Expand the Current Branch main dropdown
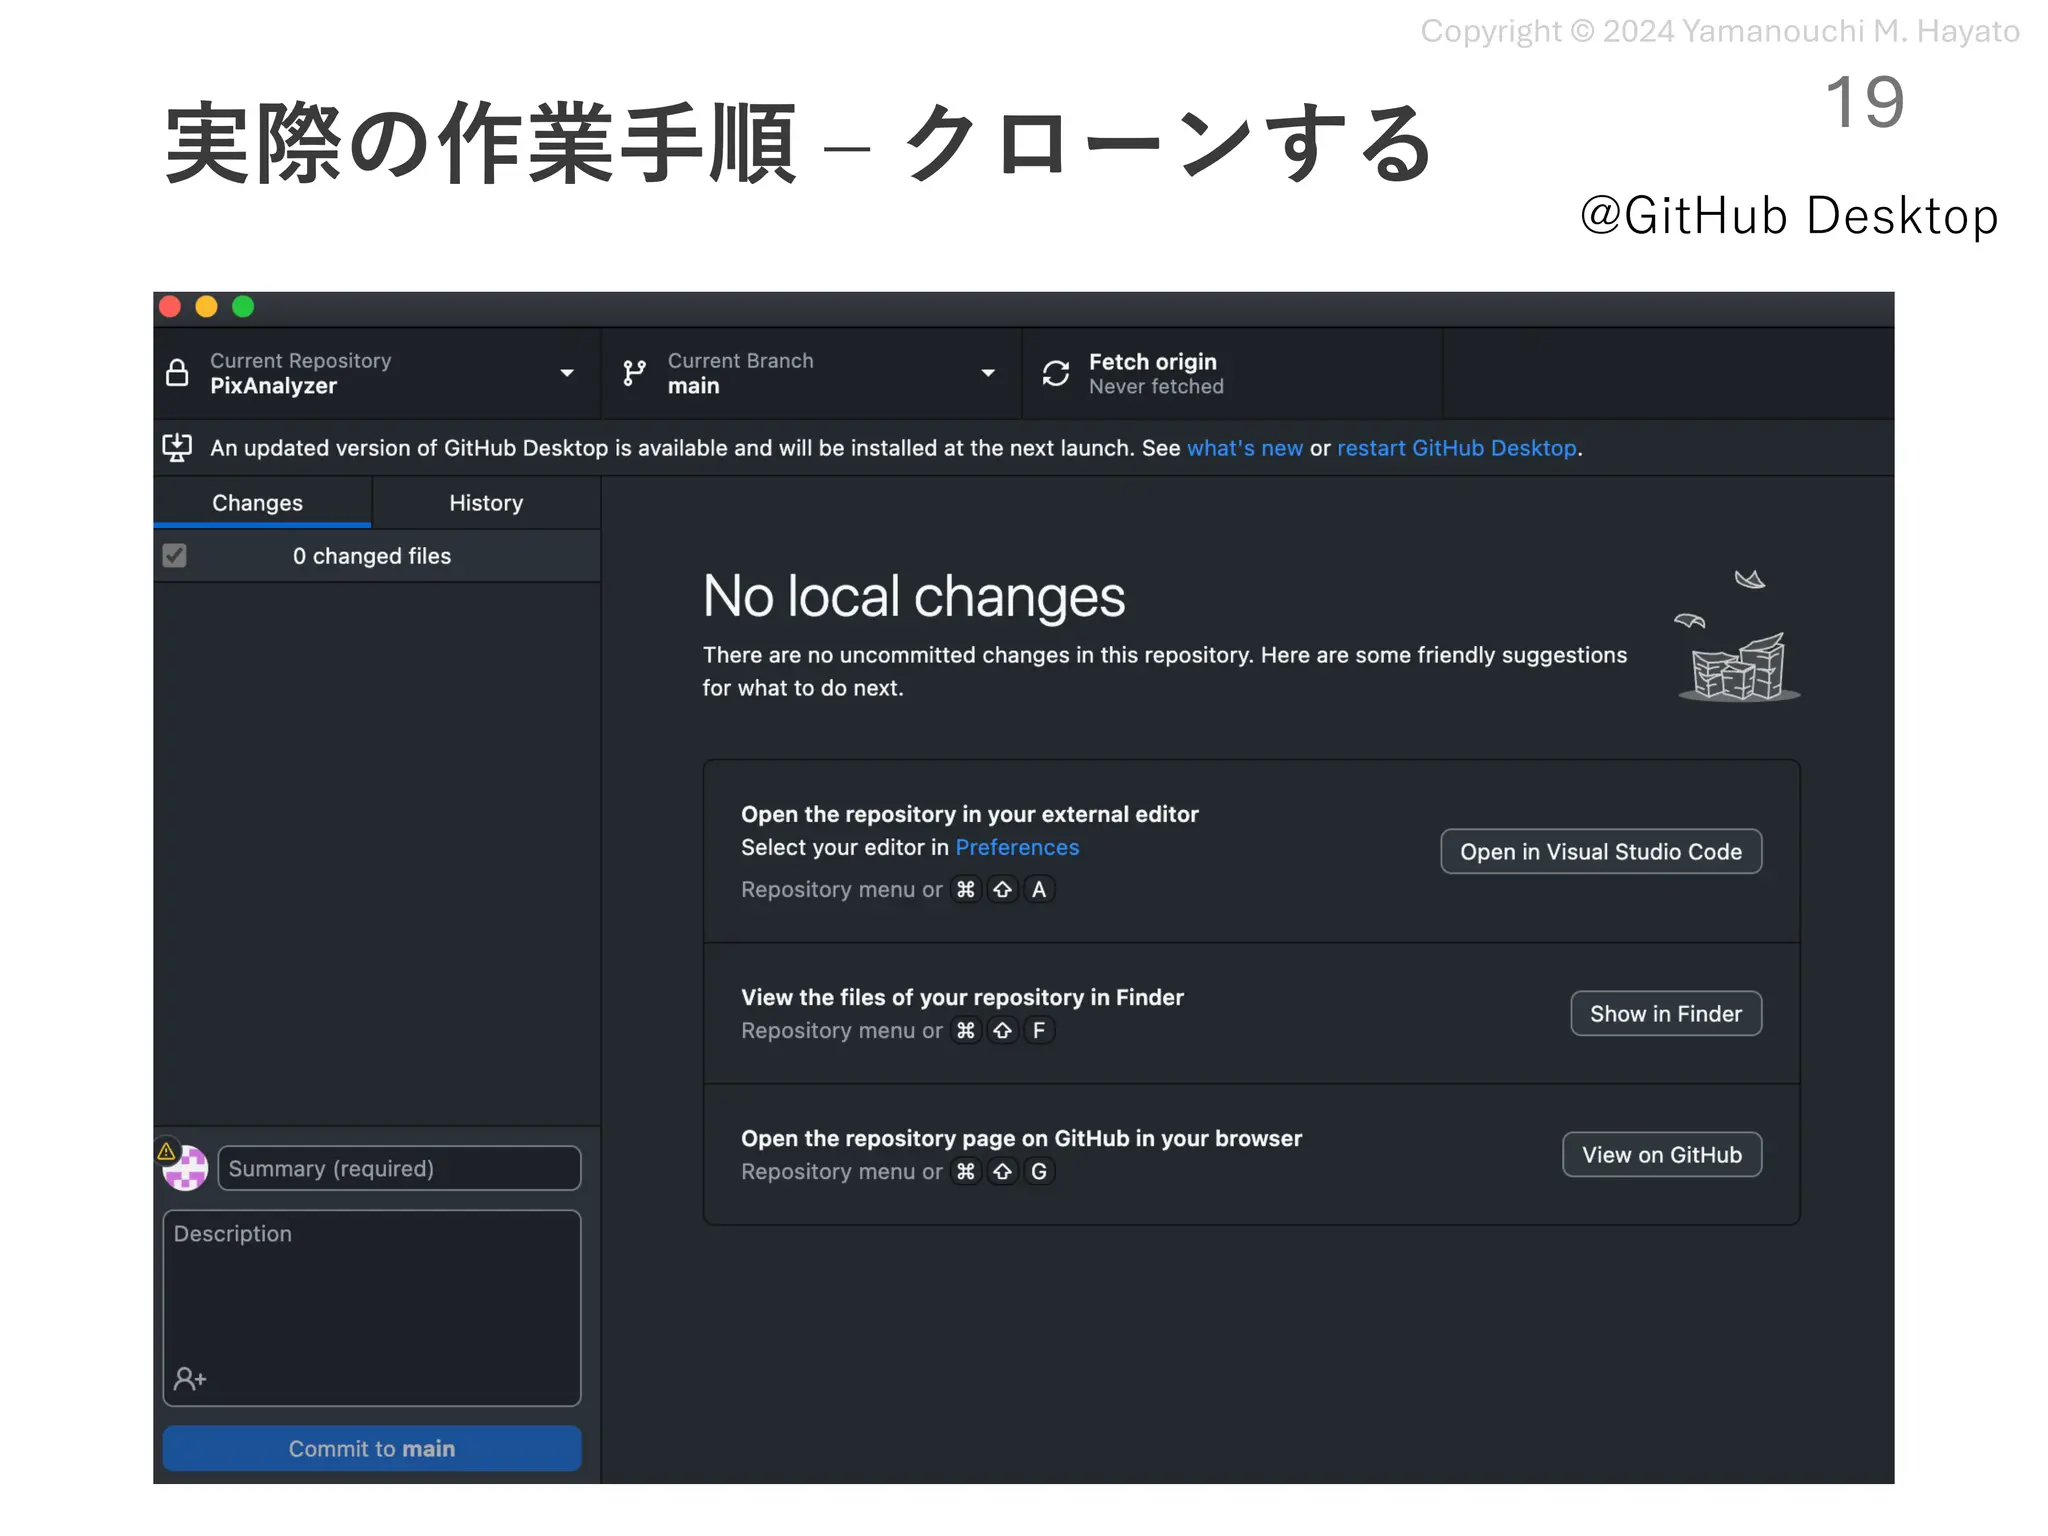The image size is (2048, 1536). (x=811, y=373)
